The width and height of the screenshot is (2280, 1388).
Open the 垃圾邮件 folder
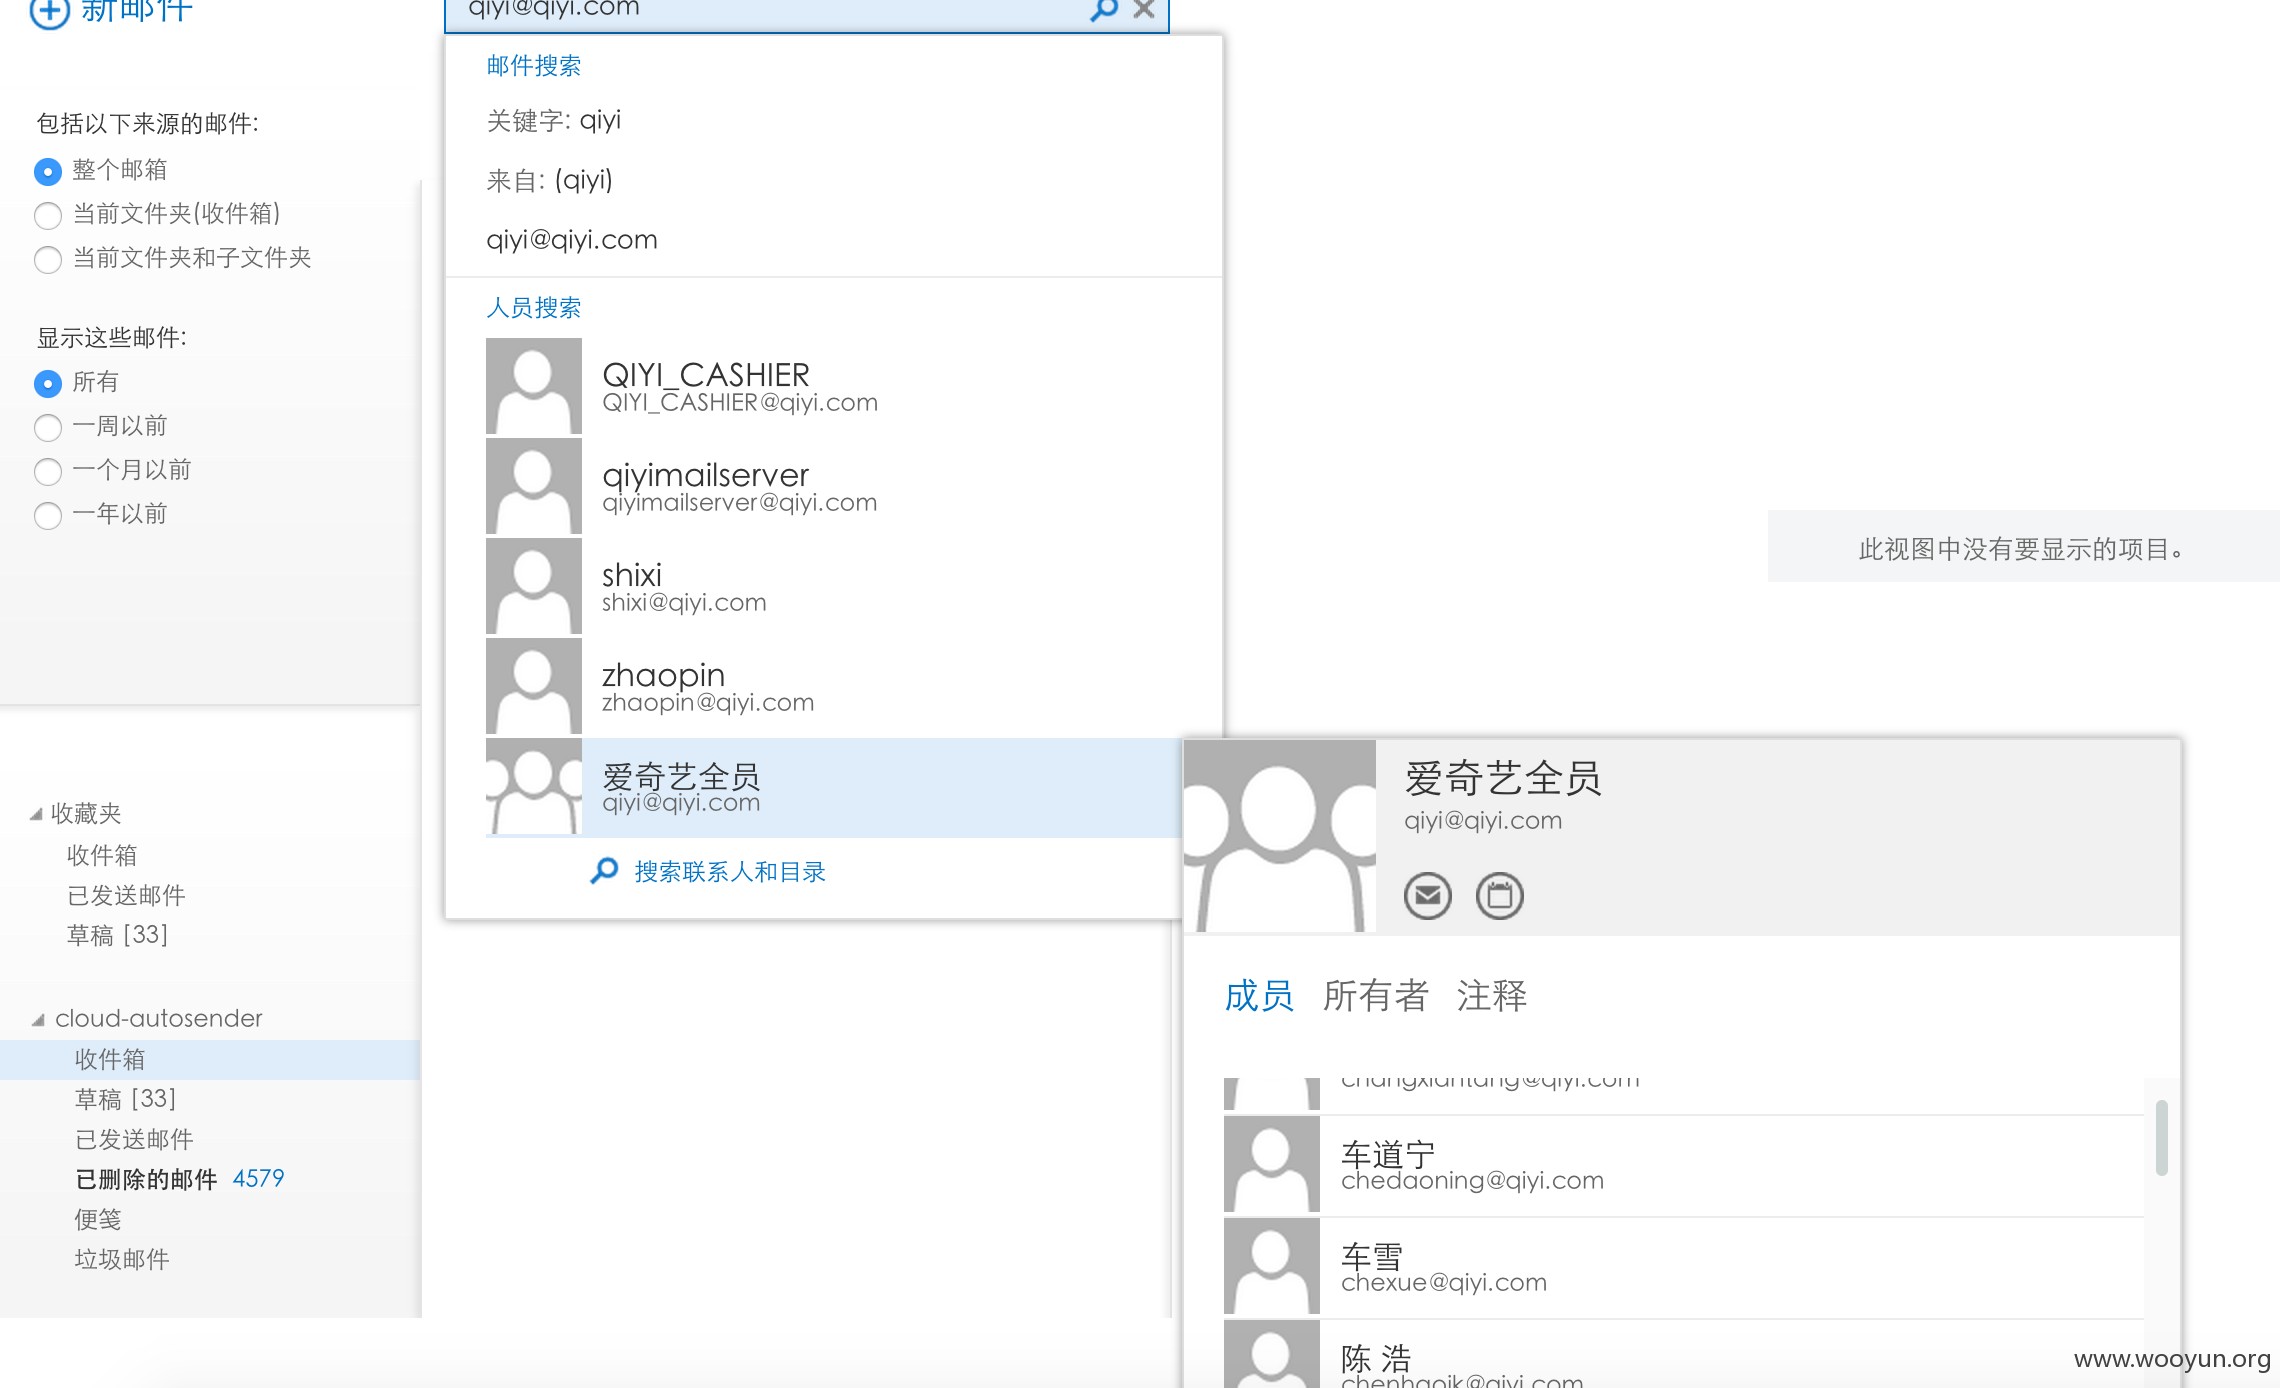pos(122,1259)
